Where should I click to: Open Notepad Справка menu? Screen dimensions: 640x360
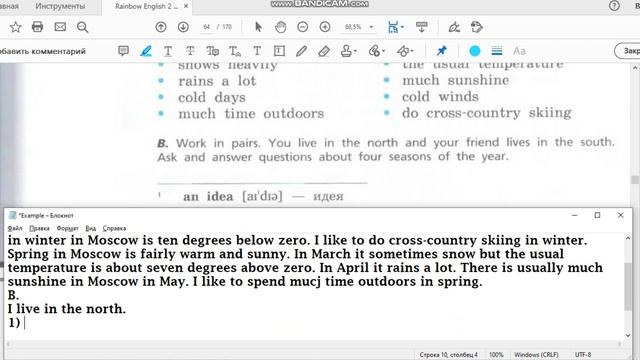114,228
